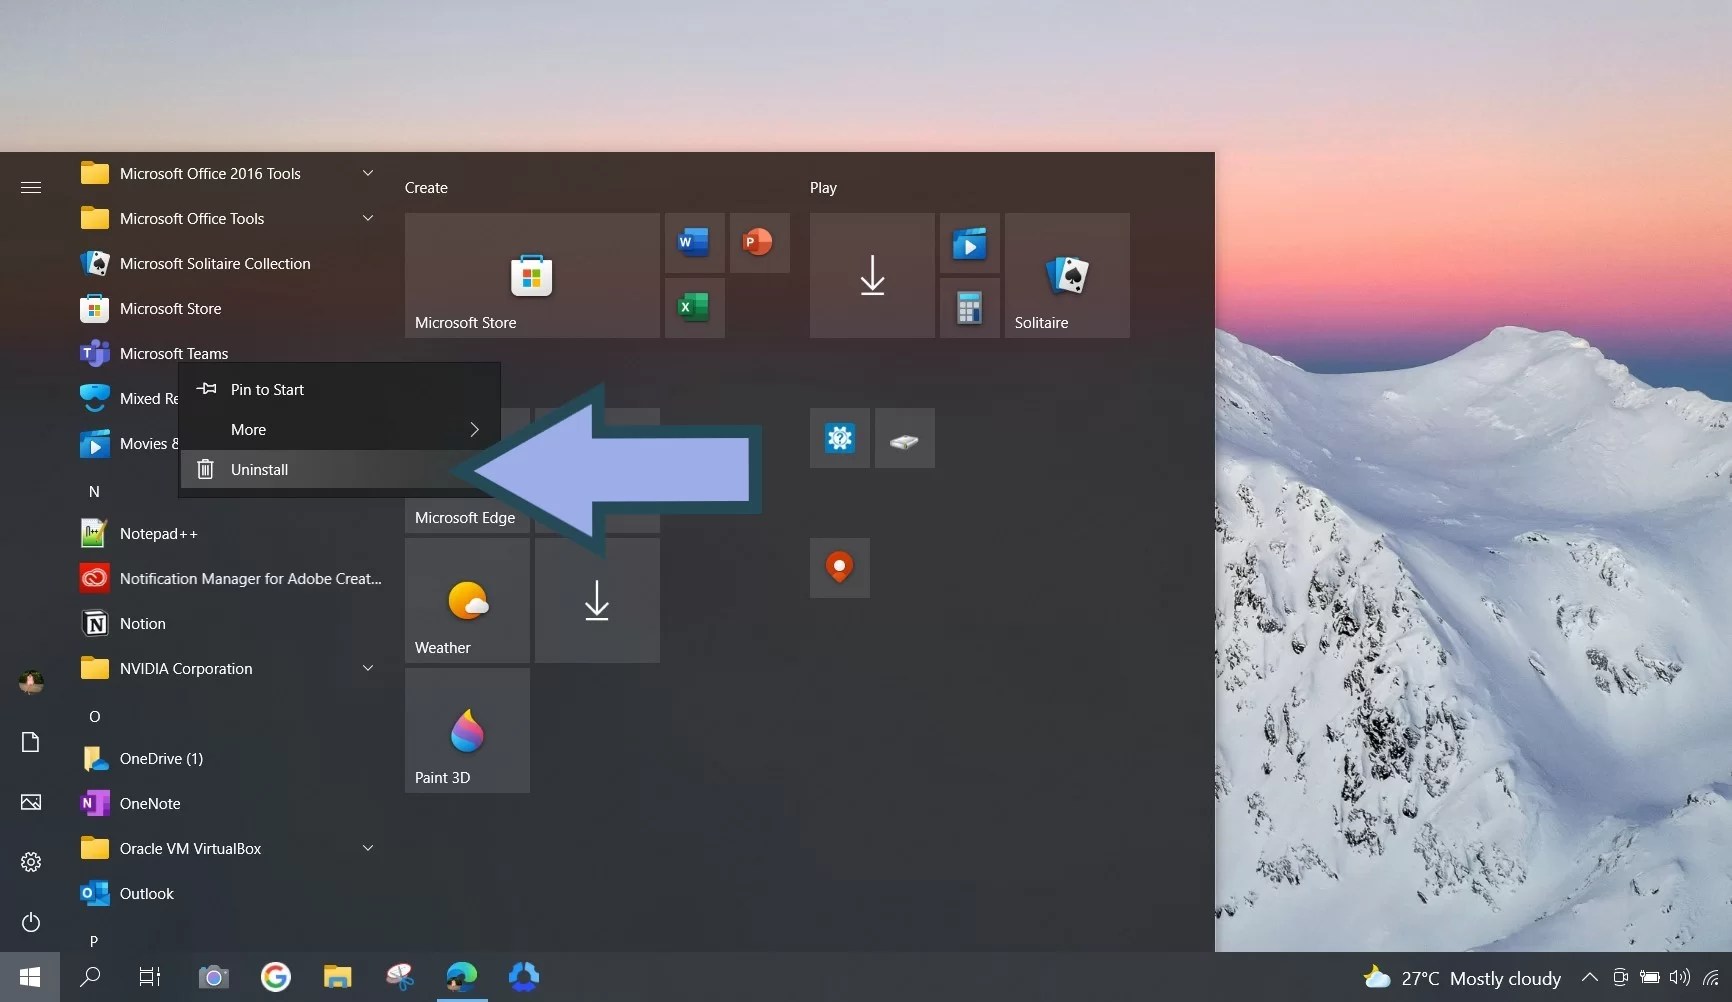Select Uninstall from the context menu
This screenshot has width=1732, height=1002.
tap(258, 469)
